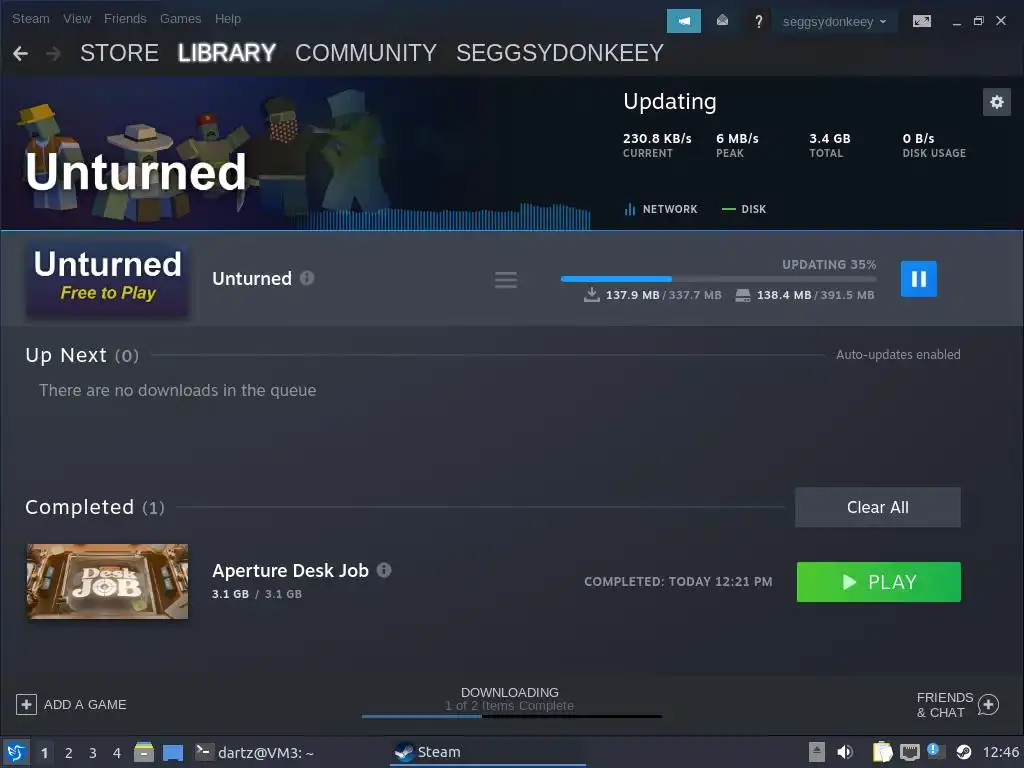Click the Steam taskbar window button

tap(488, 752)
